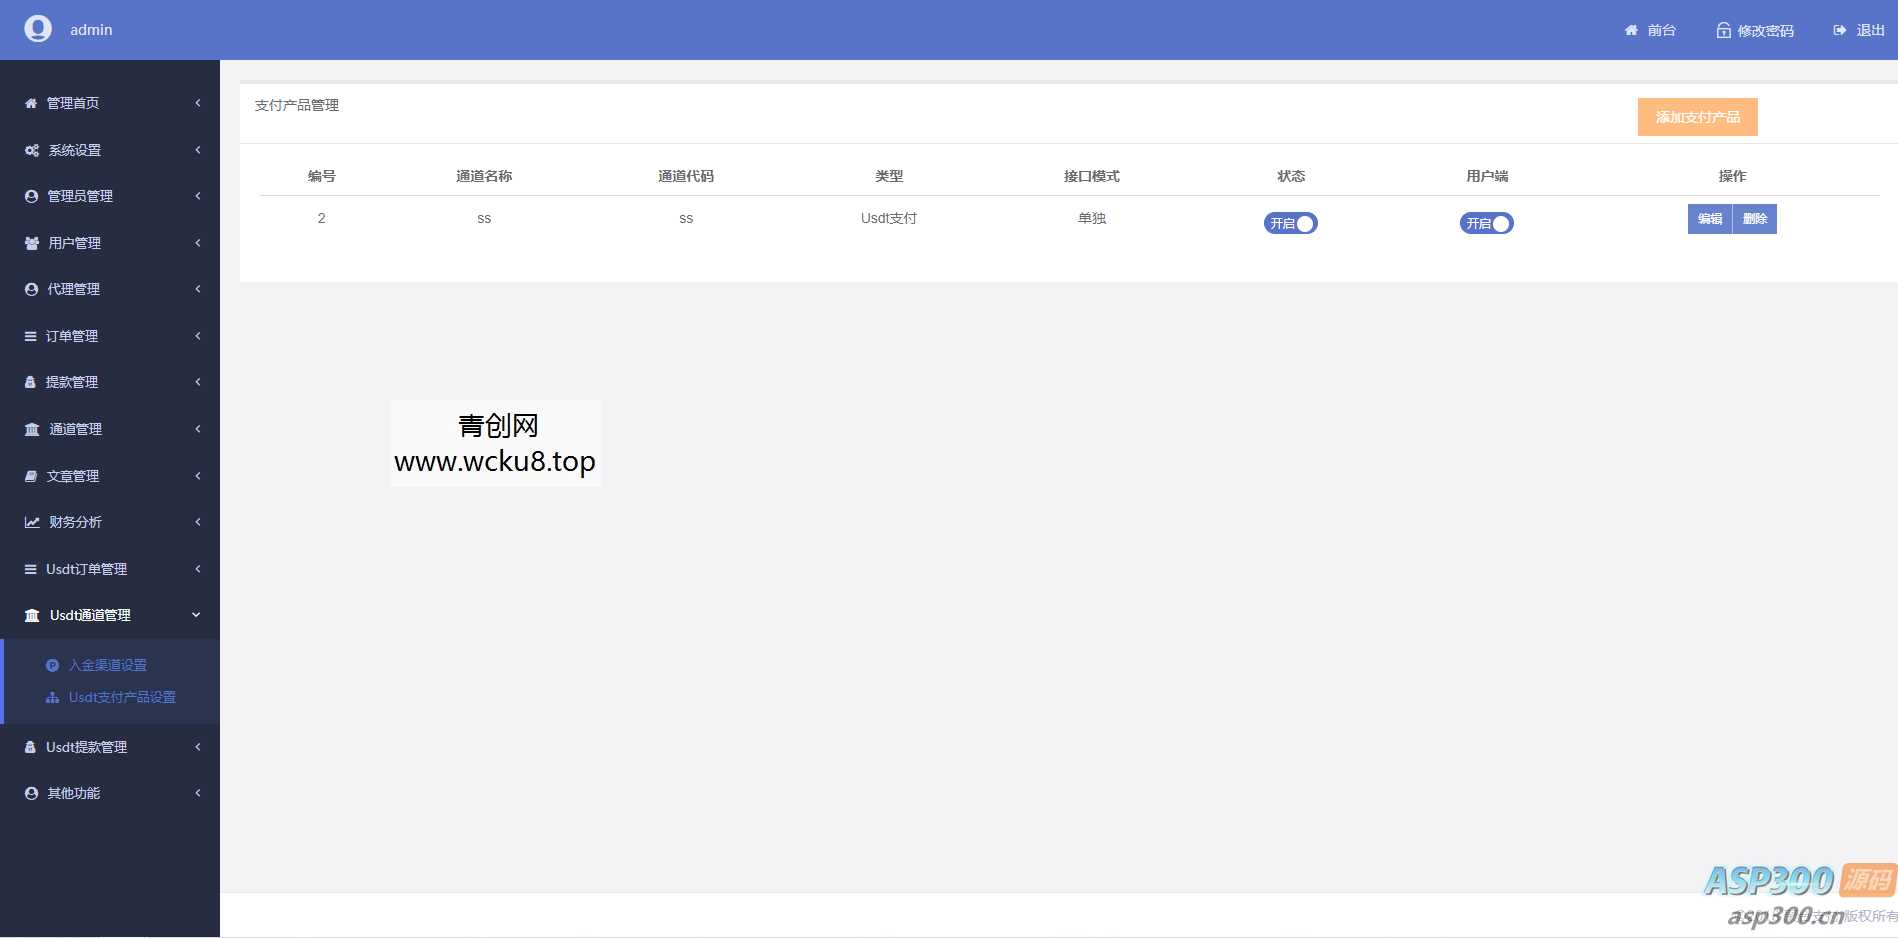Screen dimensions: 1898x938
Task: Click the users icon for 用户管理
Action: pyautogui.click(x=32, y=243)
